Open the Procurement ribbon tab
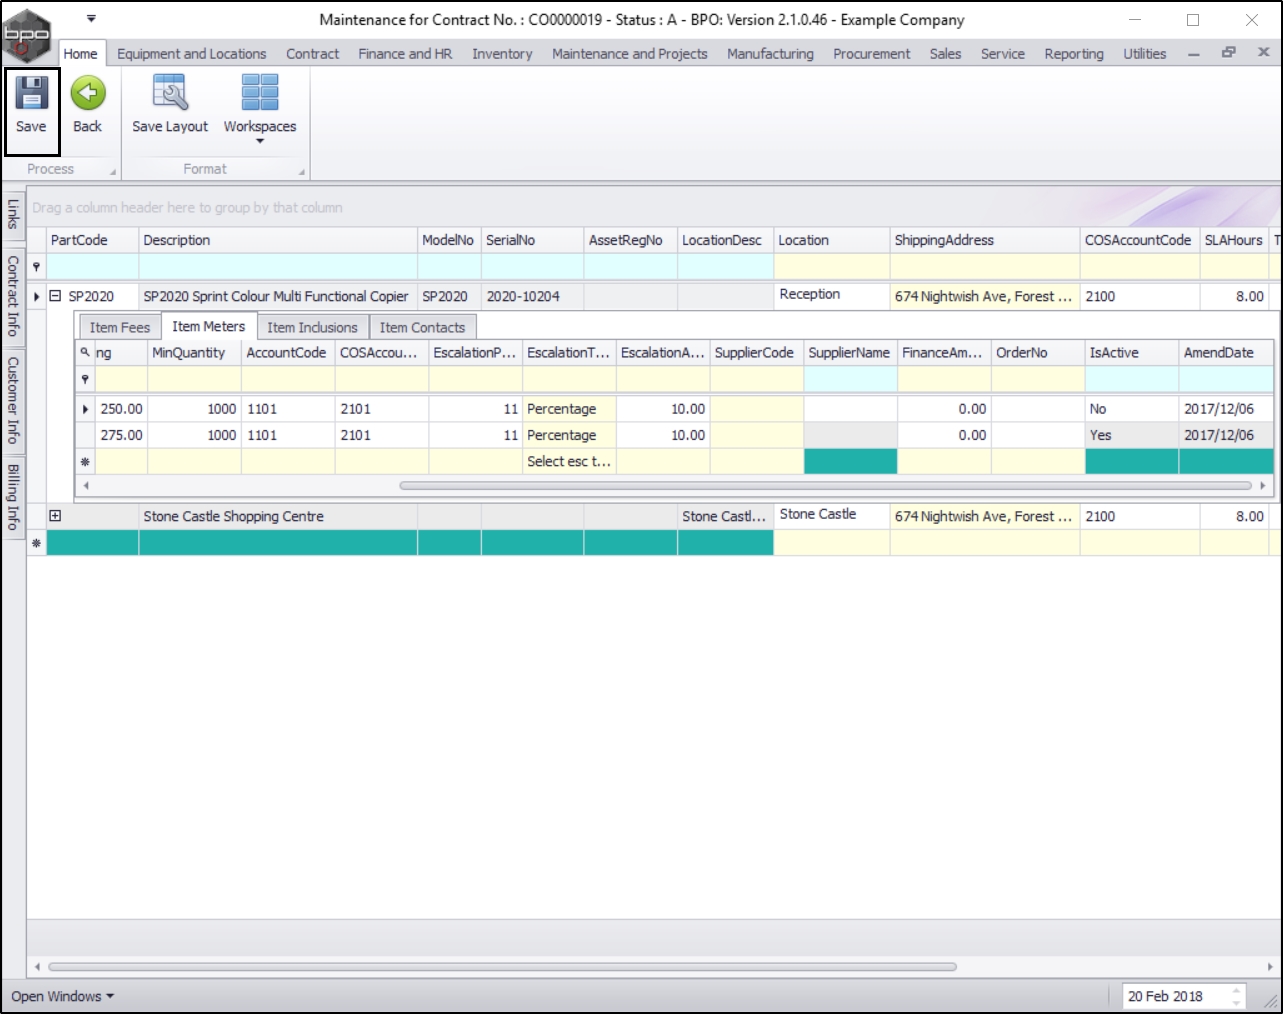This screenshot has width=1283, height=1014. tap(872, 54)
